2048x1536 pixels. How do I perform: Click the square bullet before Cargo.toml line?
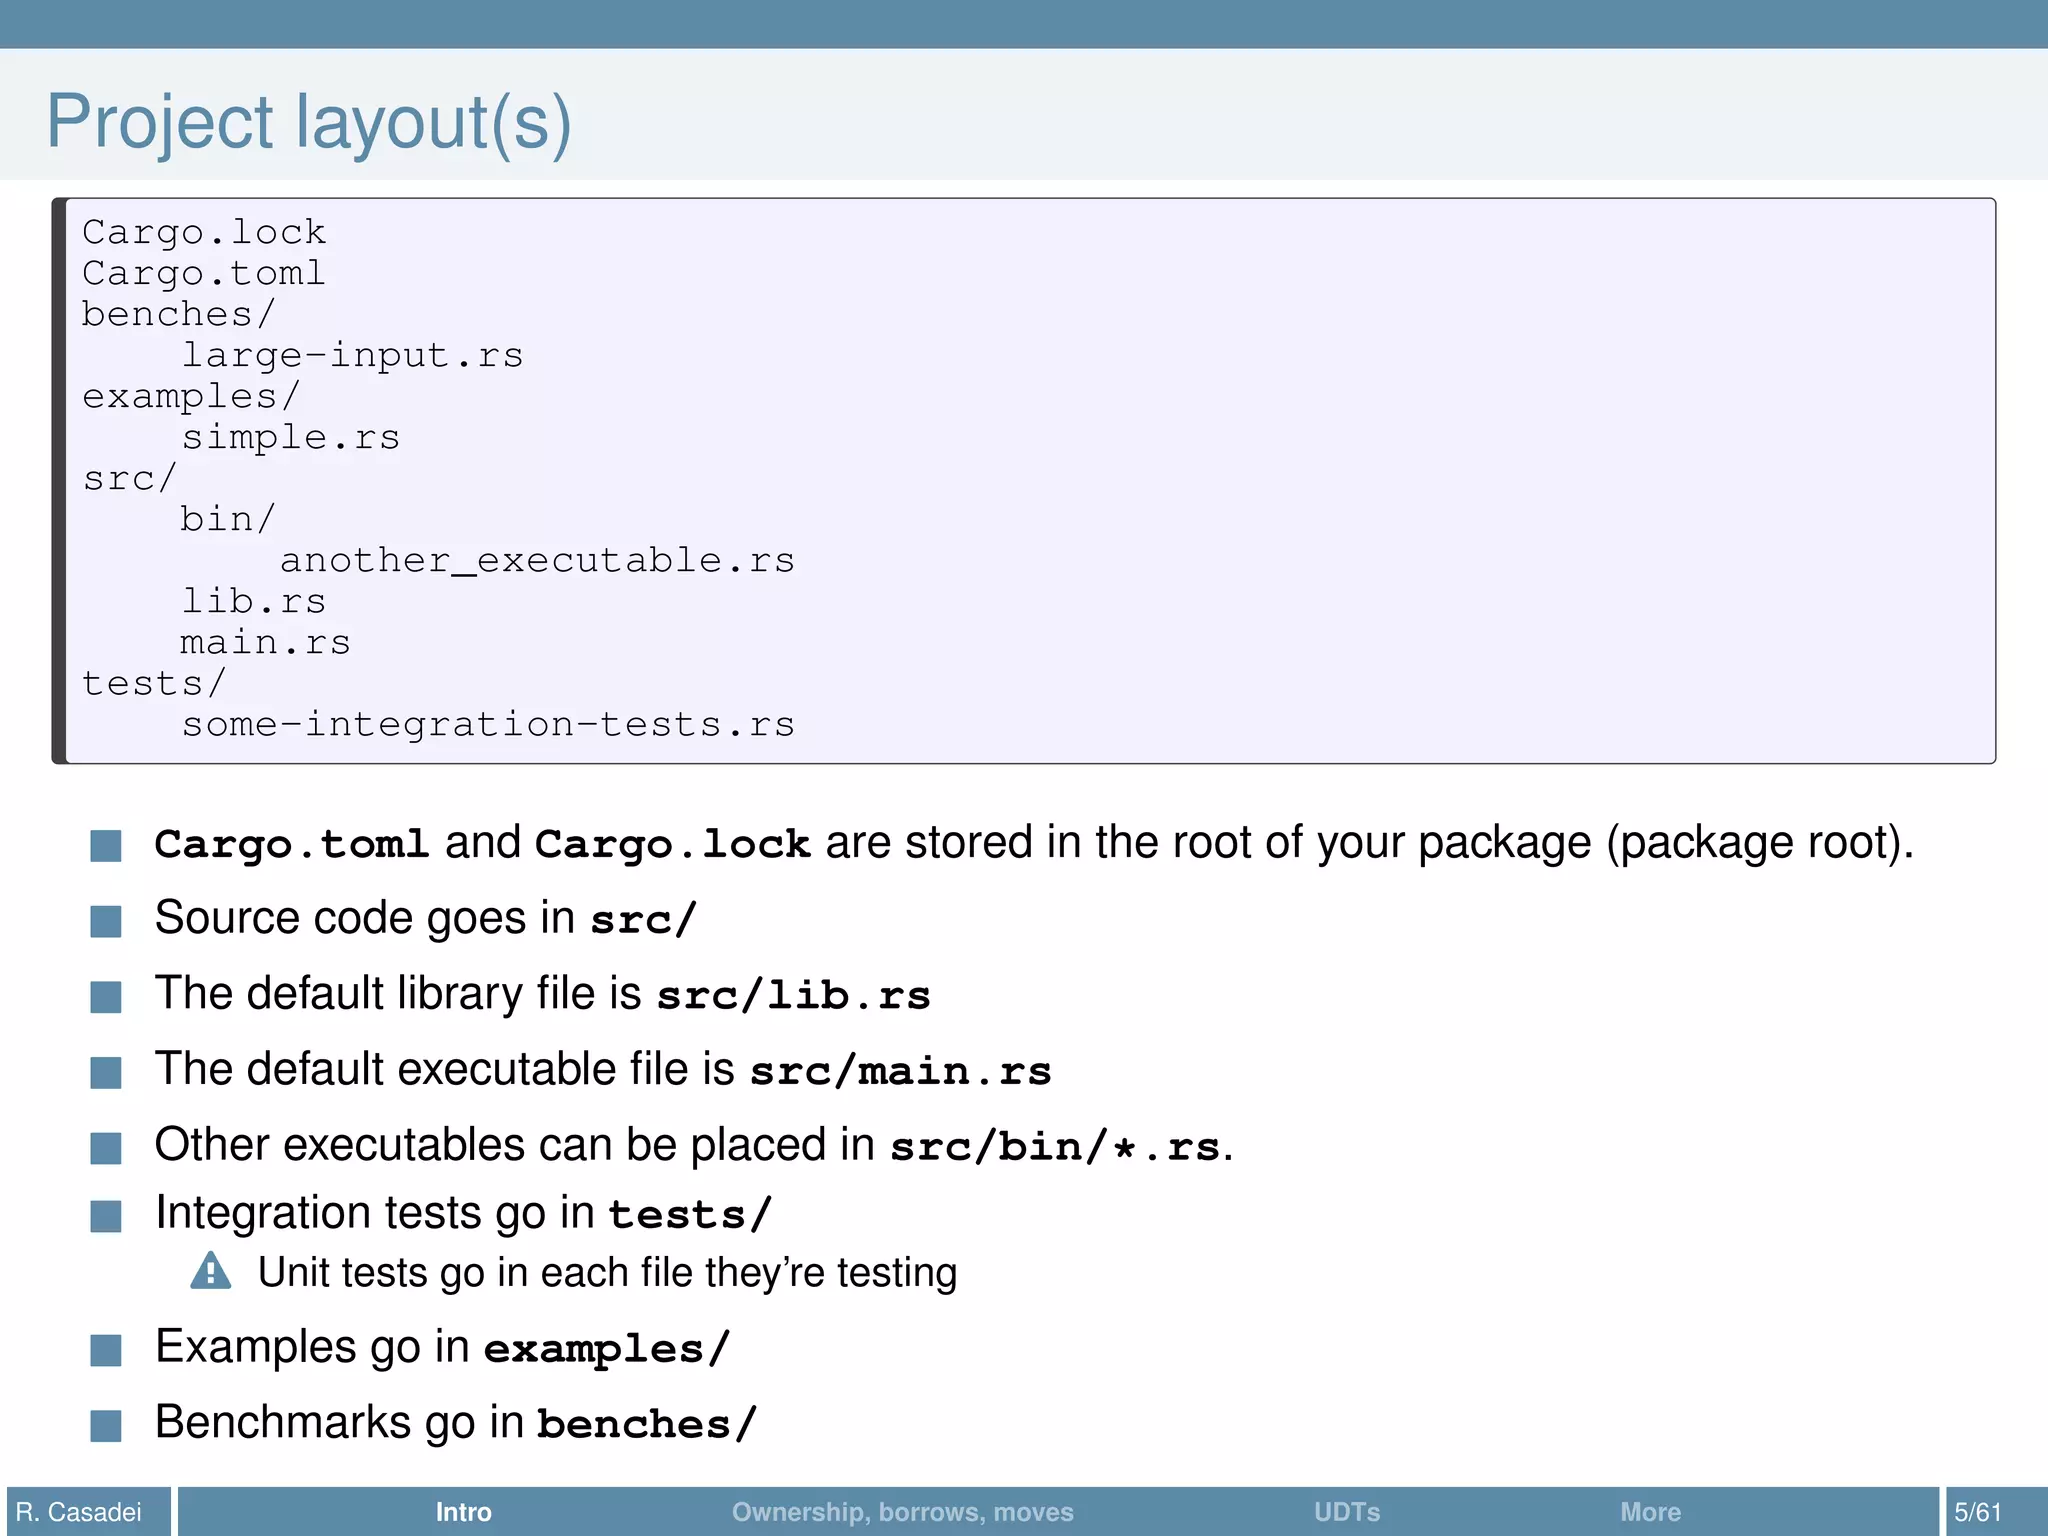[106, 845]
